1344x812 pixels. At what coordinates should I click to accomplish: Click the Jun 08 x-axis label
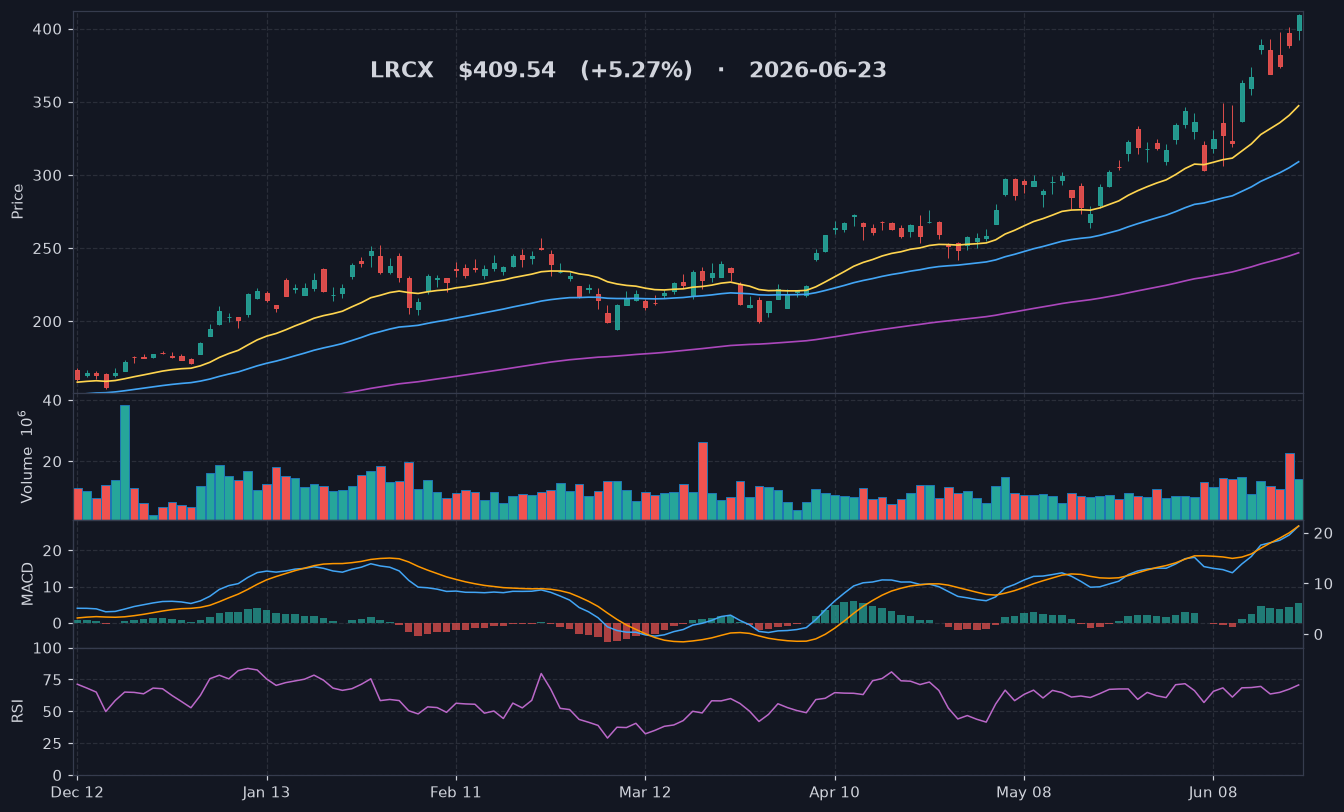click(x=1213, y=792)
